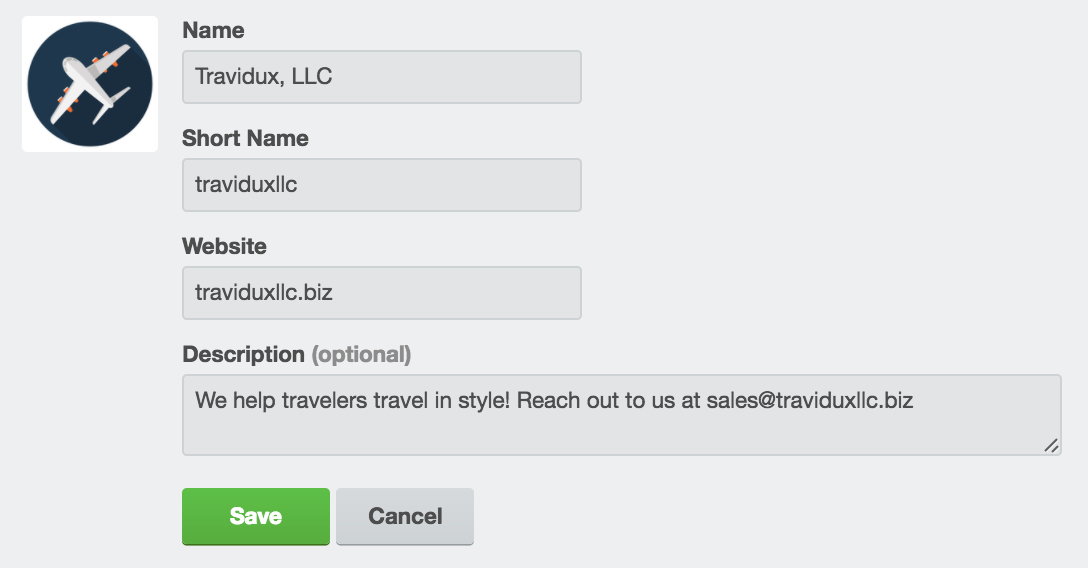Click the Short Name label
The image size is (1088, 568).
tap(245, 138)
